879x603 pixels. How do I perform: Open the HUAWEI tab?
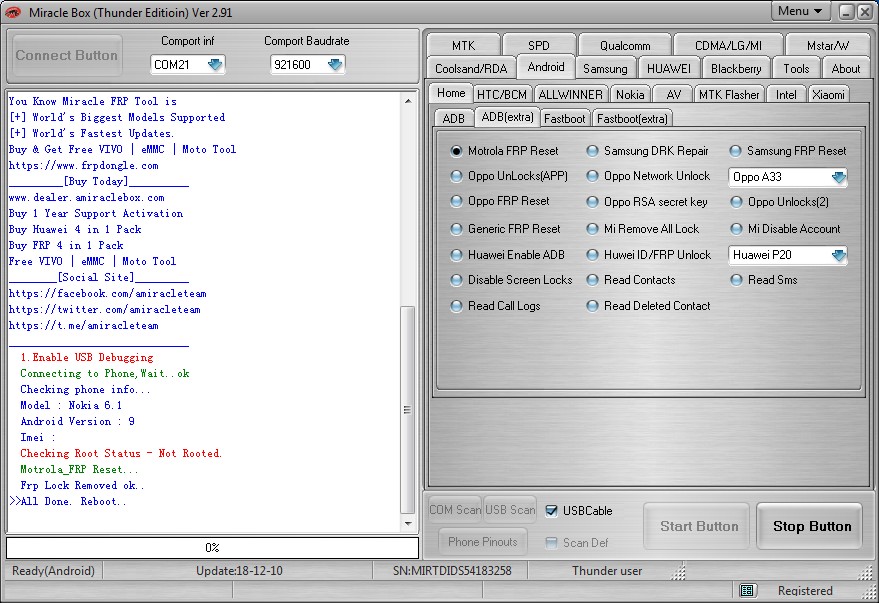668,68
